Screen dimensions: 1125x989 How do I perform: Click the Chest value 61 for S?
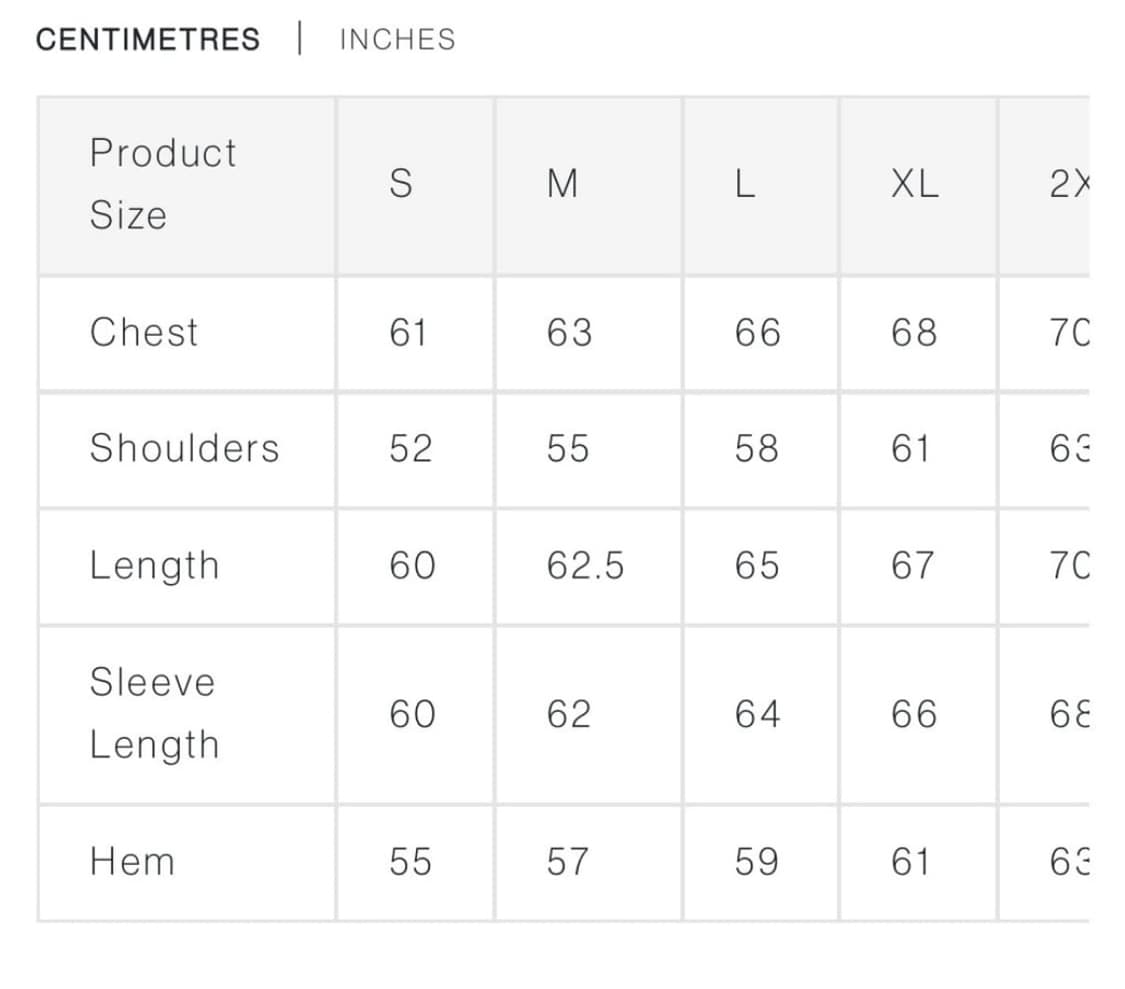408,332
